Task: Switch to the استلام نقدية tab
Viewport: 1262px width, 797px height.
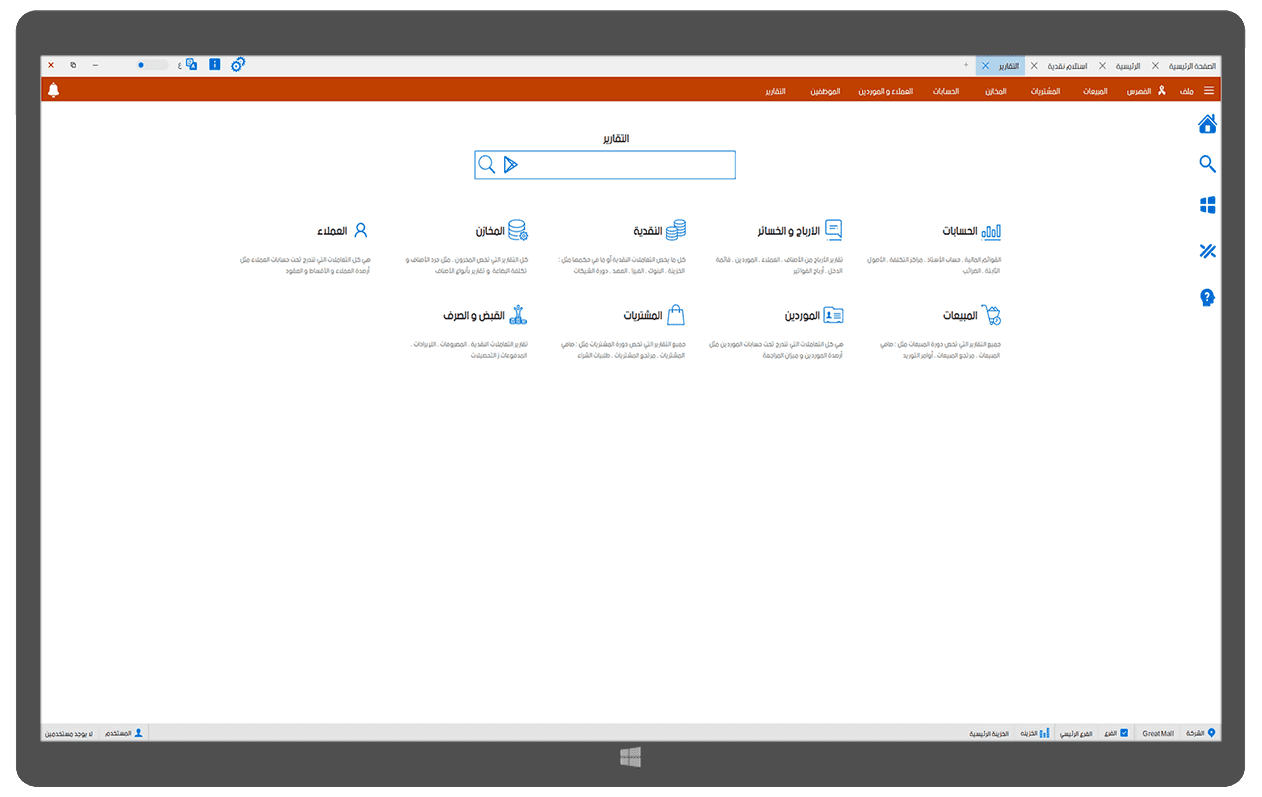Action: point(1067,65)
